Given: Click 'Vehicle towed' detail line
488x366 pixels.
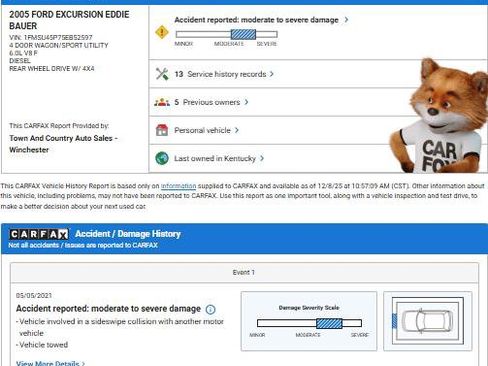Looking at the screenshot, I should click(x=42, y=345).
